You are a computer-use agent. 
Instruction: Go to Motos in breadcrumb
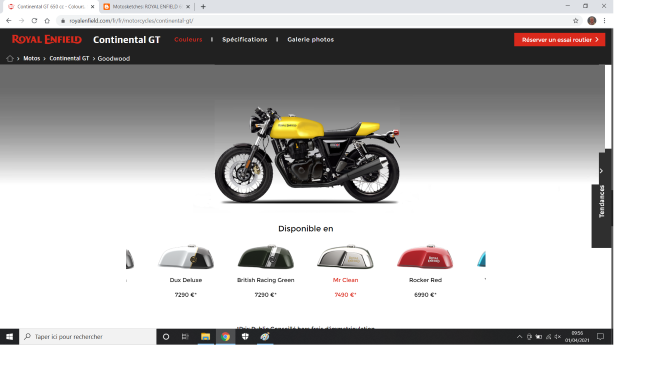click(31, 59)
